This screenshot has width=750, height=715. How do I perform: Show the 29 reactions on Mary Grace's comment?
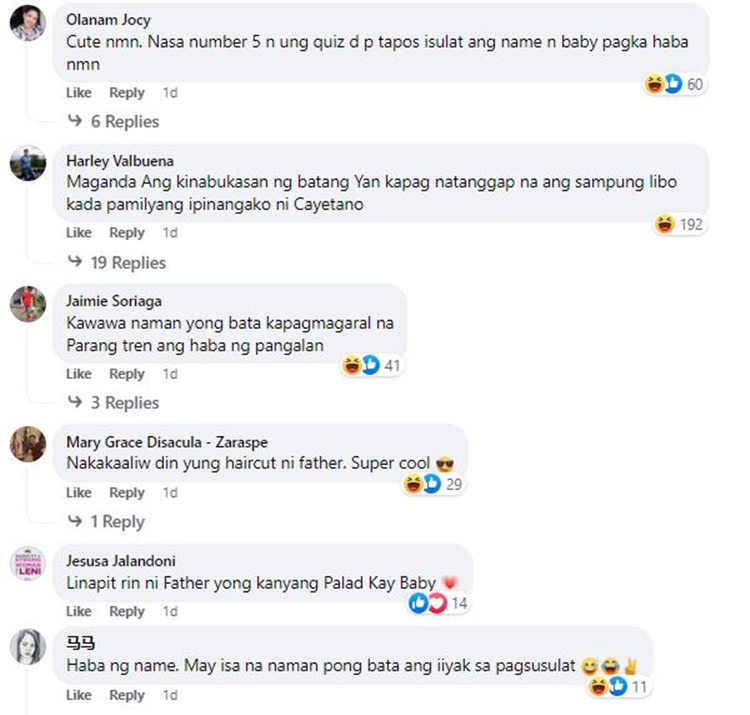click(x=433, y=484)
